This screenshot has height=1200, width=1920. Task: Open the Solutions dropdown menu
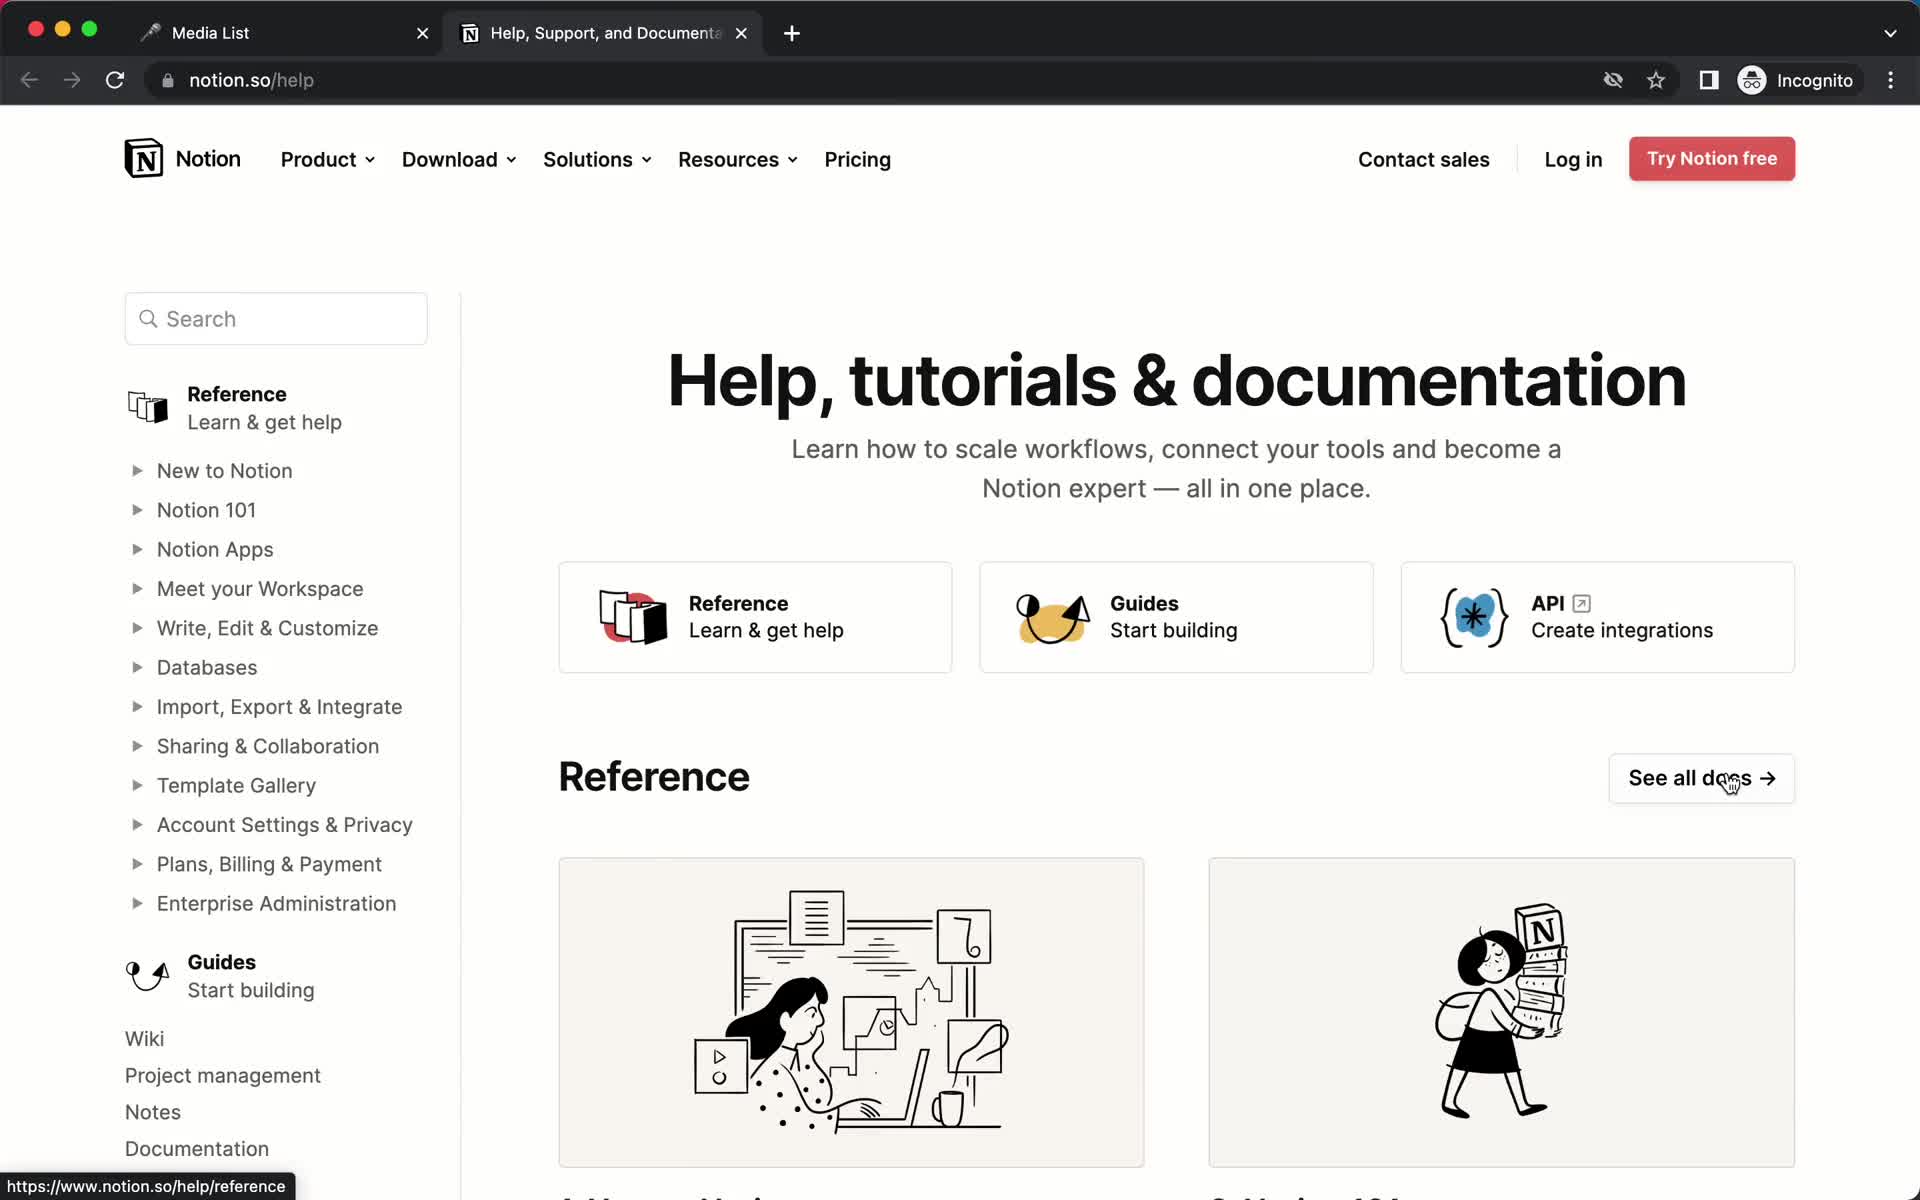pos(597,160)
